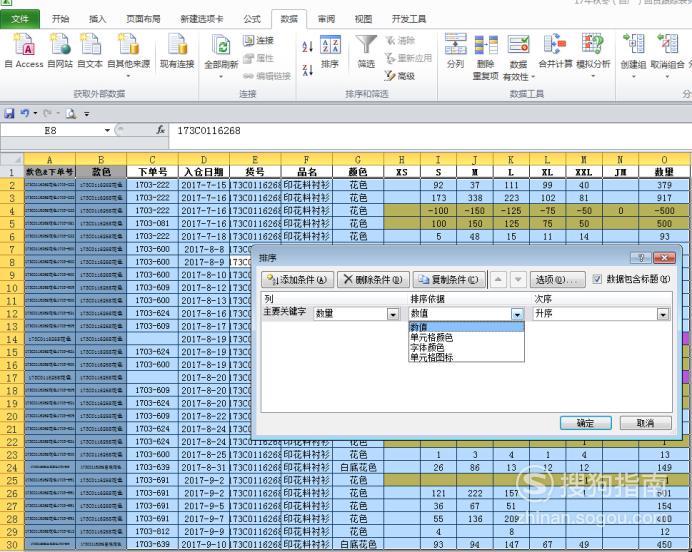Sort descending Z to A icon
Image resolution: width=692 pixels, height=552 pixels.
(308, 70)
